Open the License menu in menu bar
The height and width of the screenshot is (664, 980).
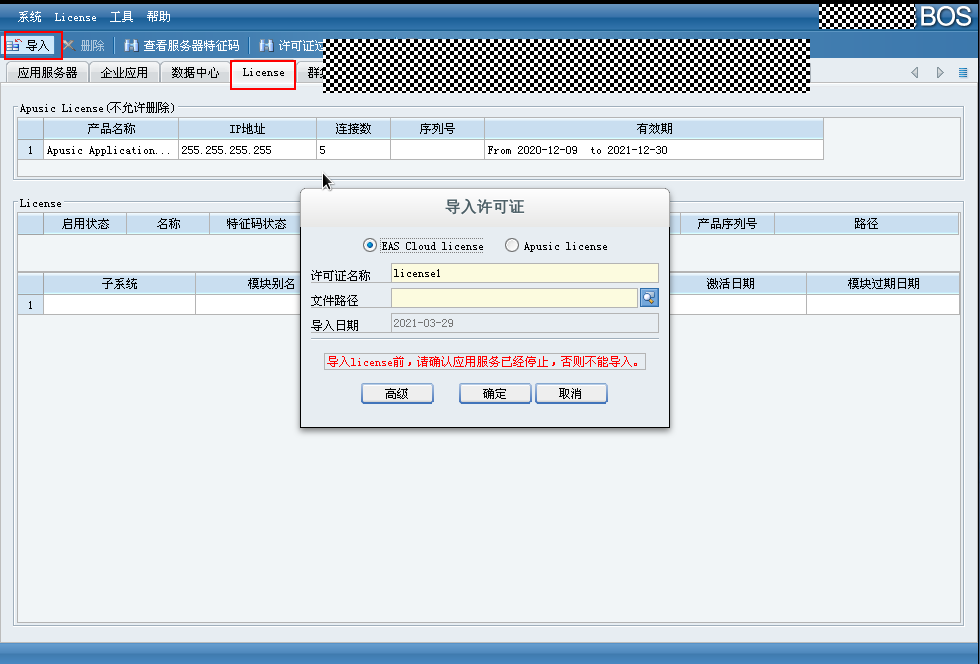pos(76,17)
